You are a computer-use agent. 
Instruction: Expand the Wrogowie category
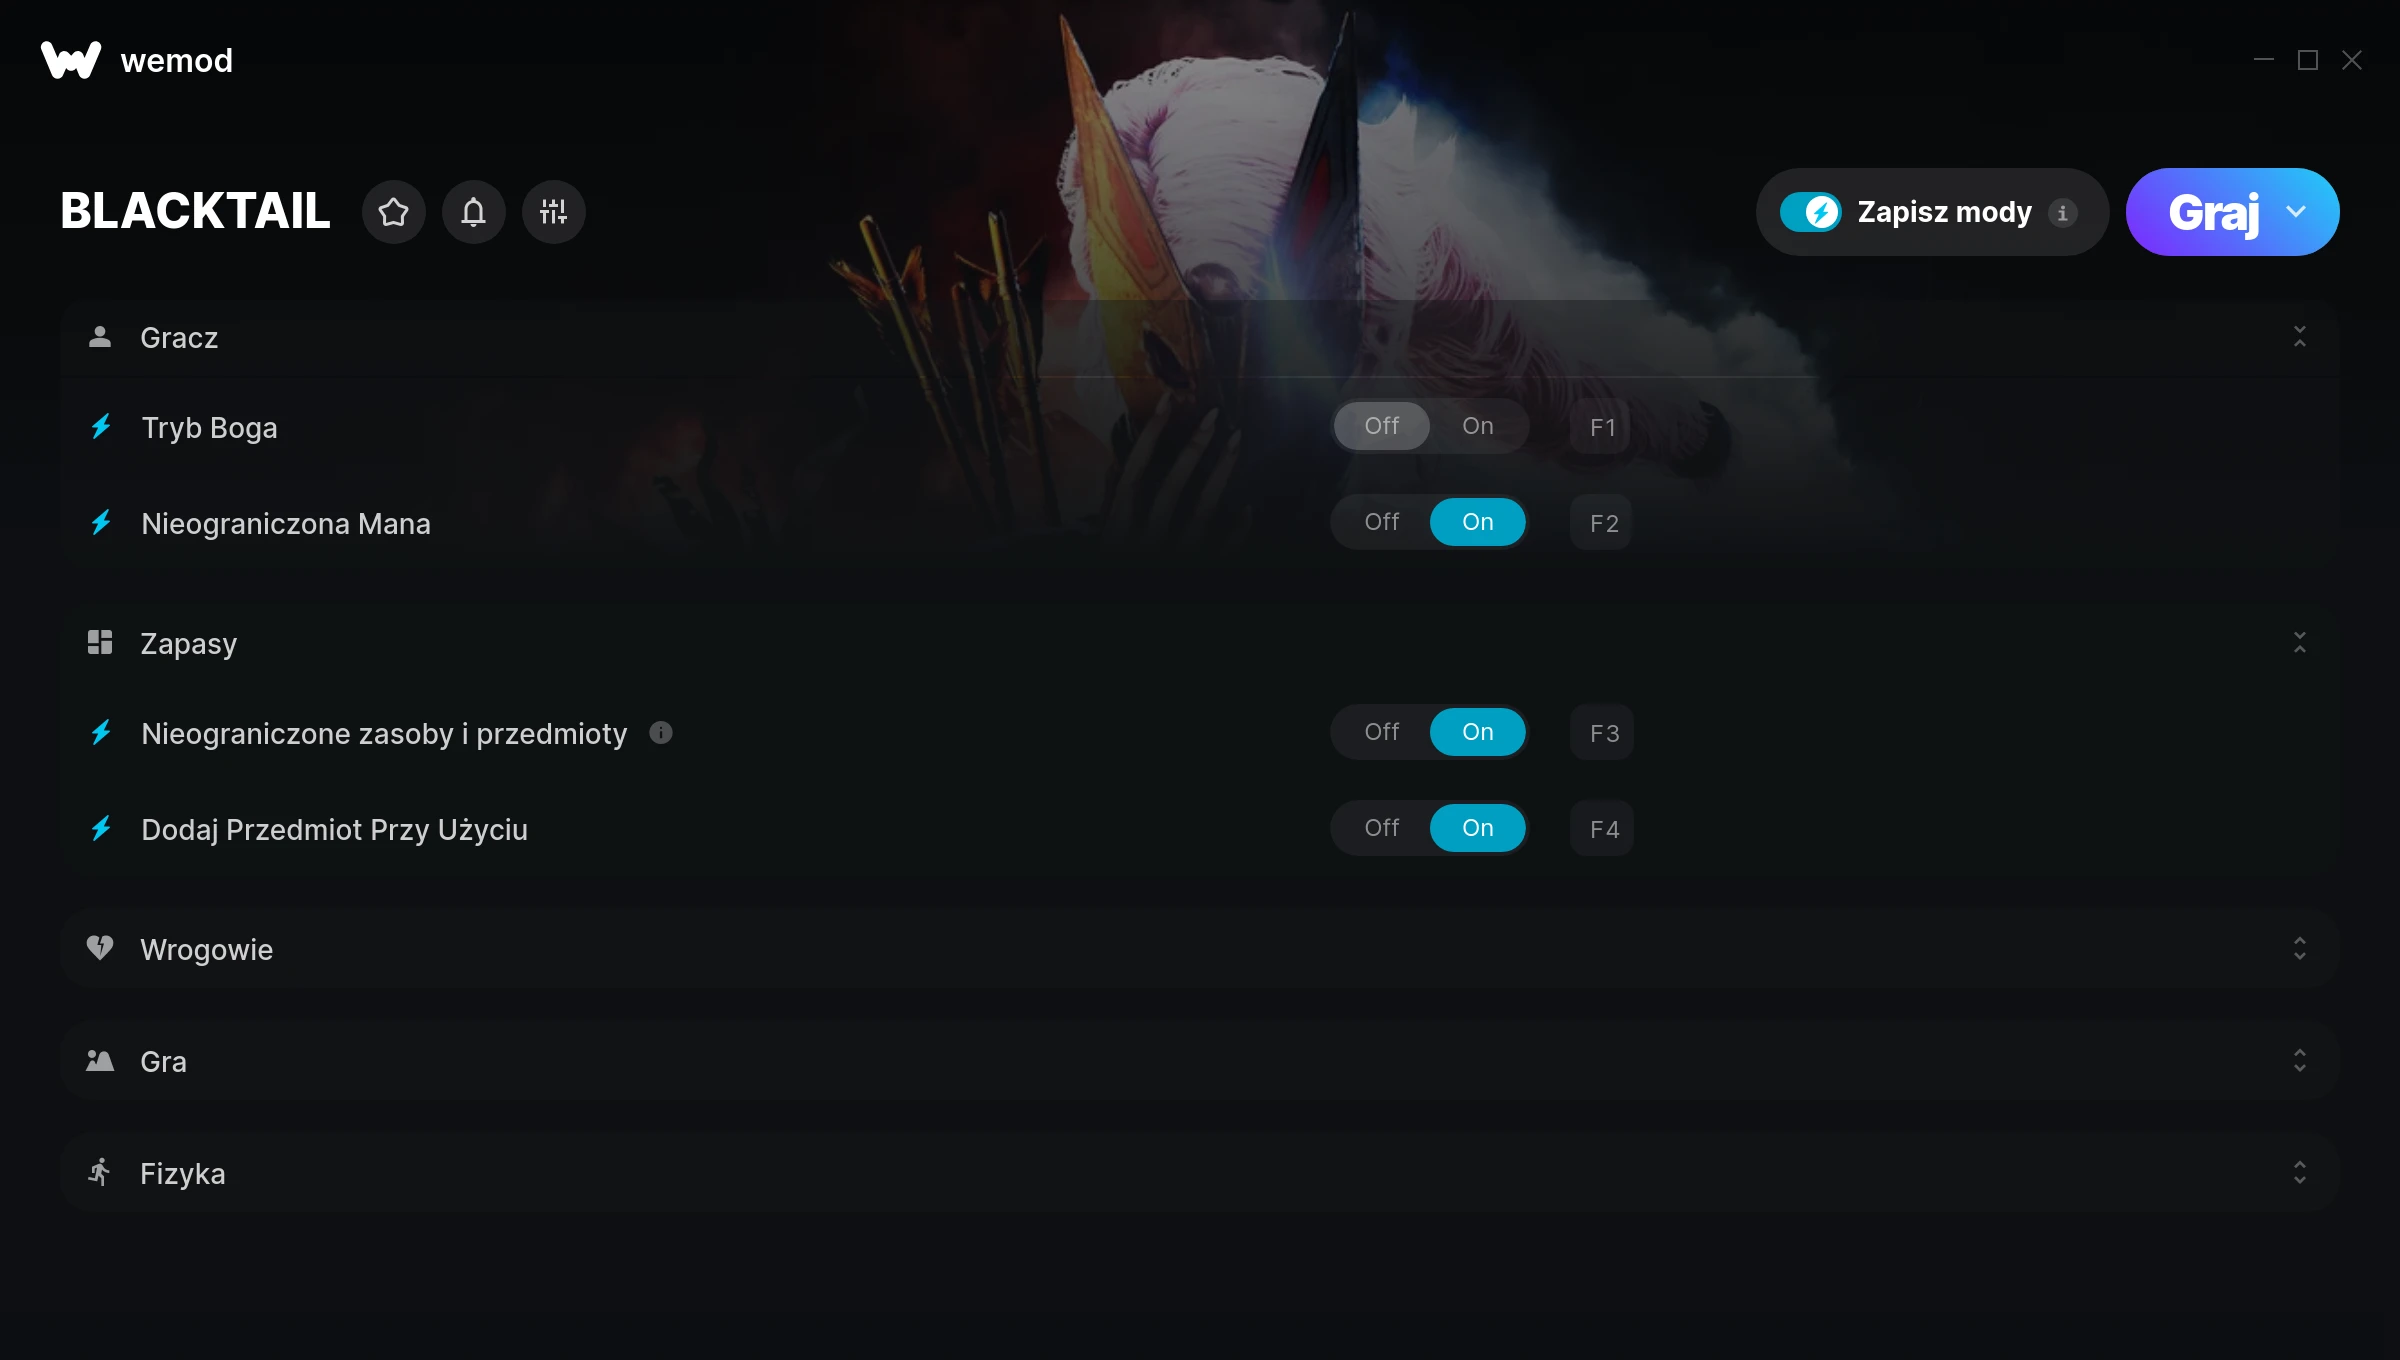(x=2299, y=949)
